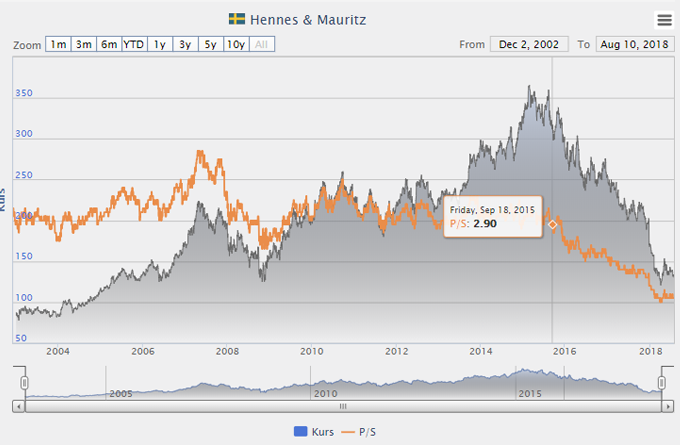This screenshot has height=445, width=680.
Task: Grab the left navigator range handle
Action: [25, 383]
